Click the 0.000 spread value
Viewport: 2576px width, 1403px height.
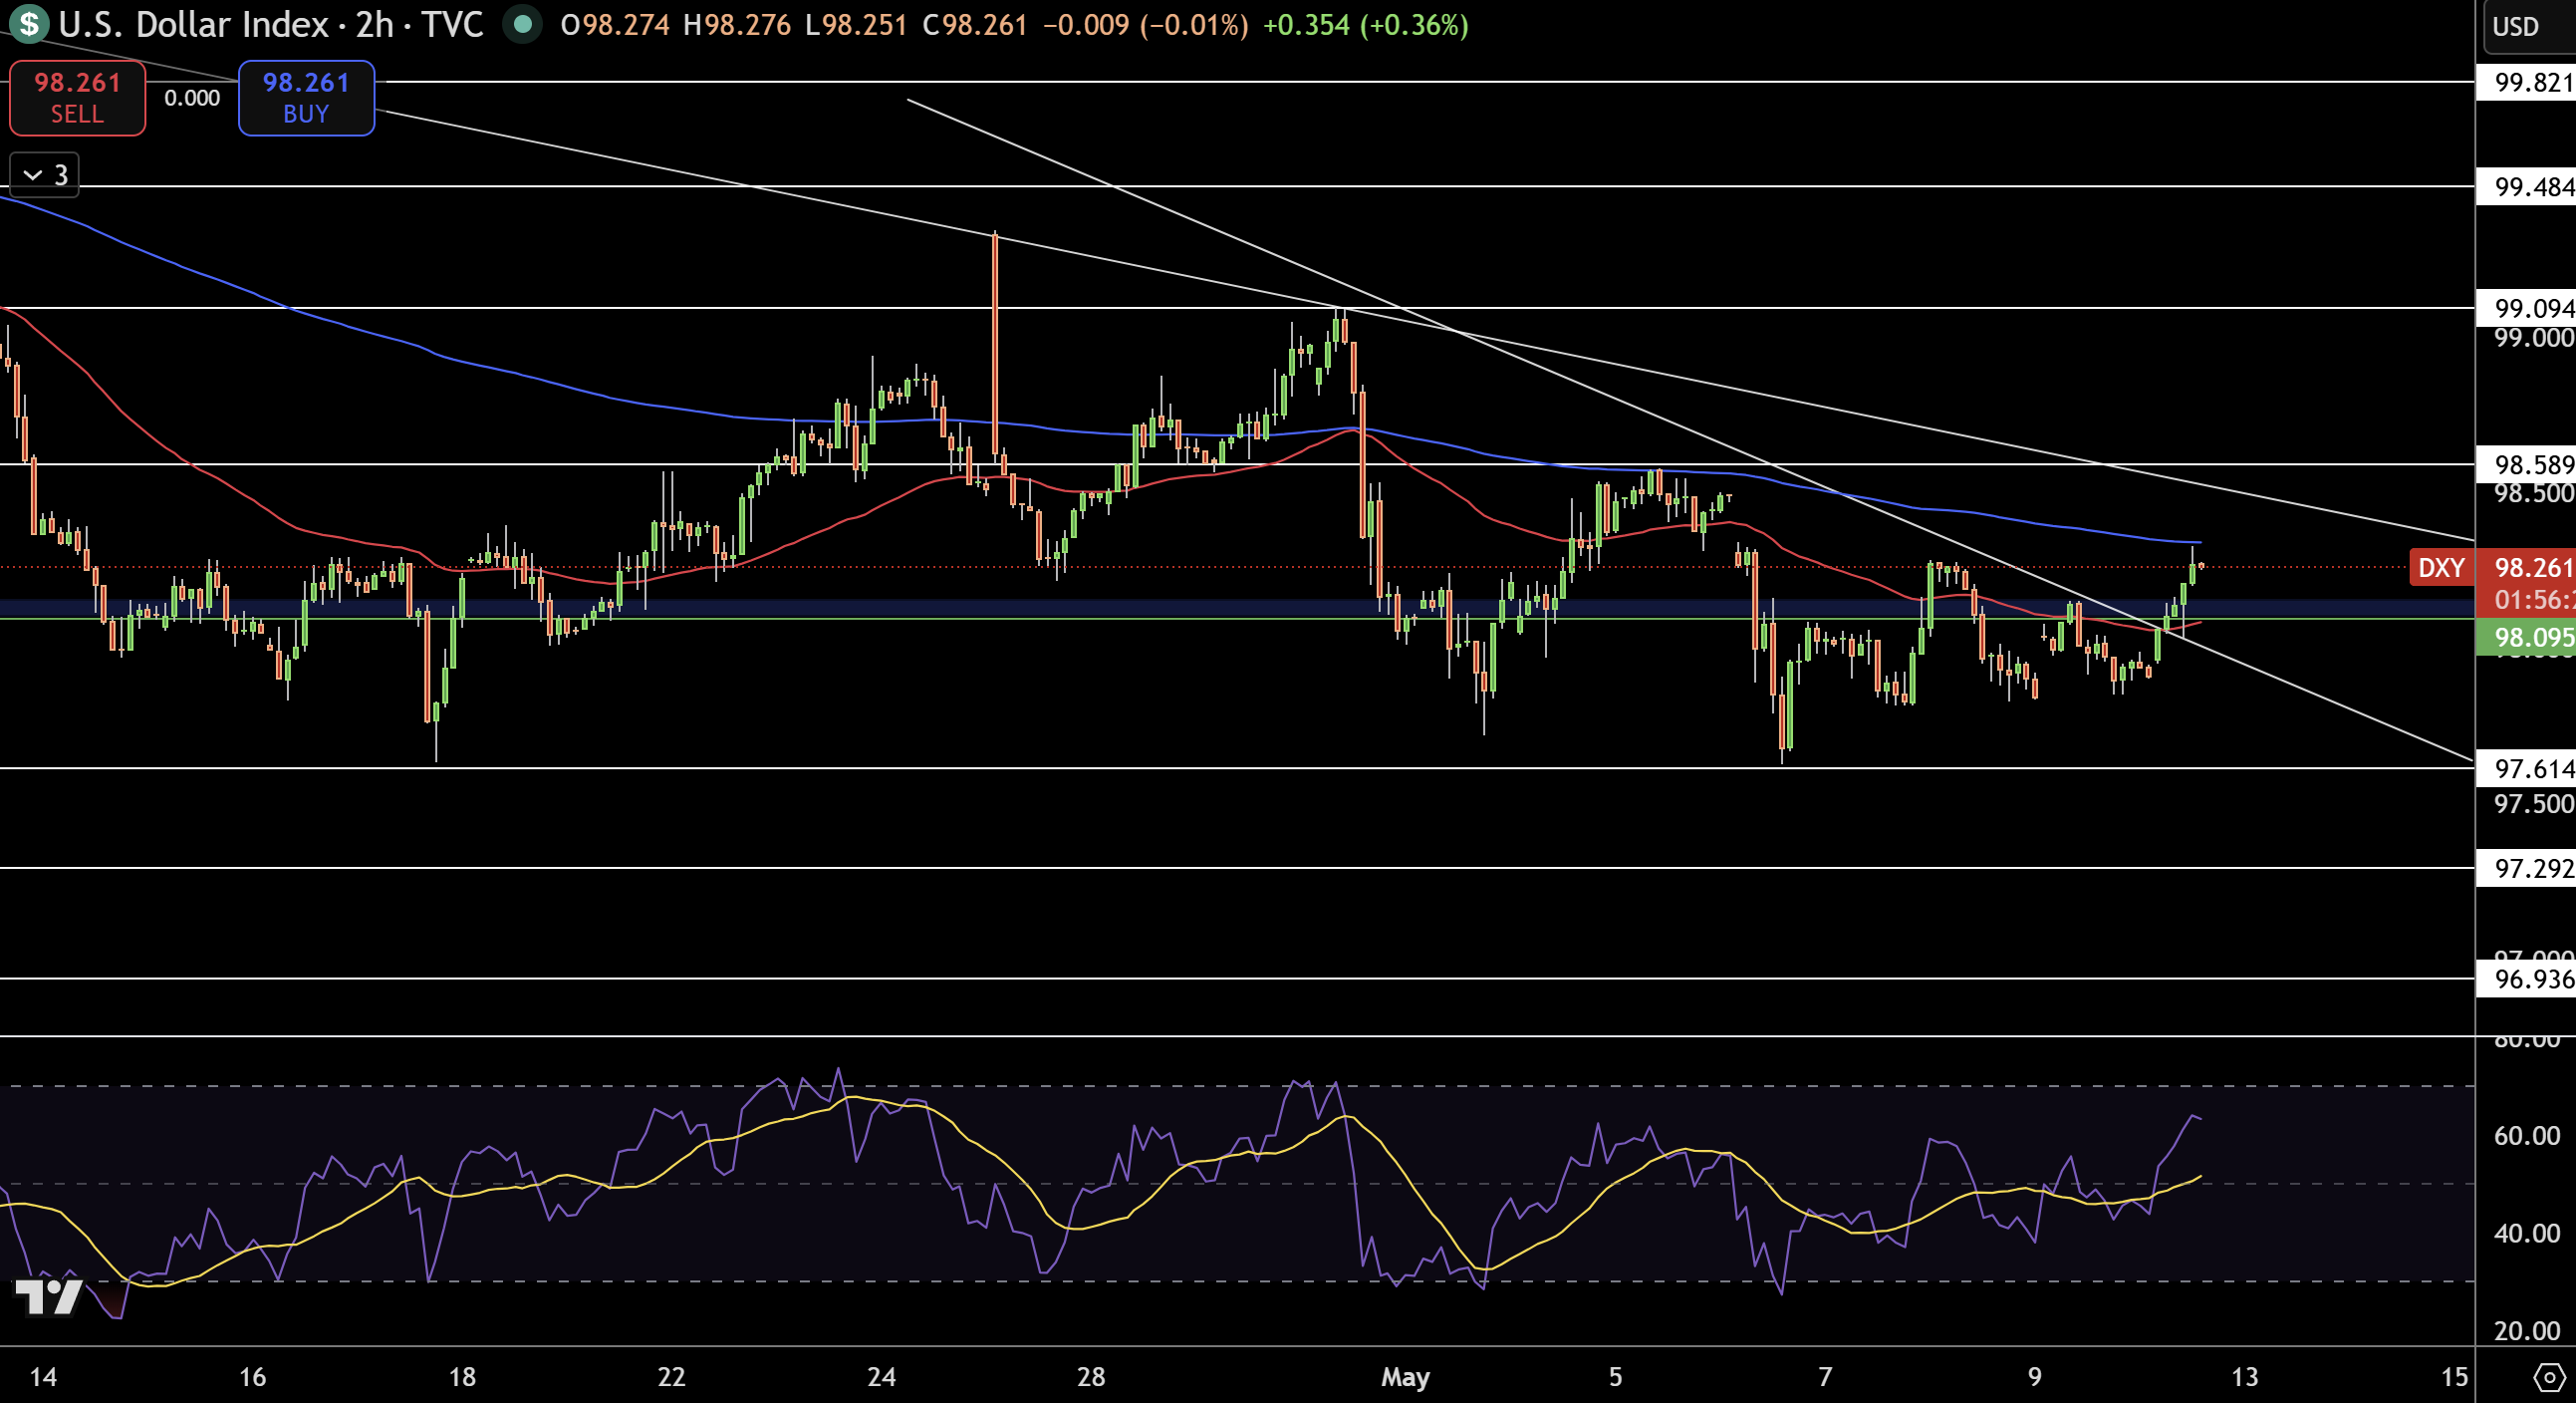192,98
